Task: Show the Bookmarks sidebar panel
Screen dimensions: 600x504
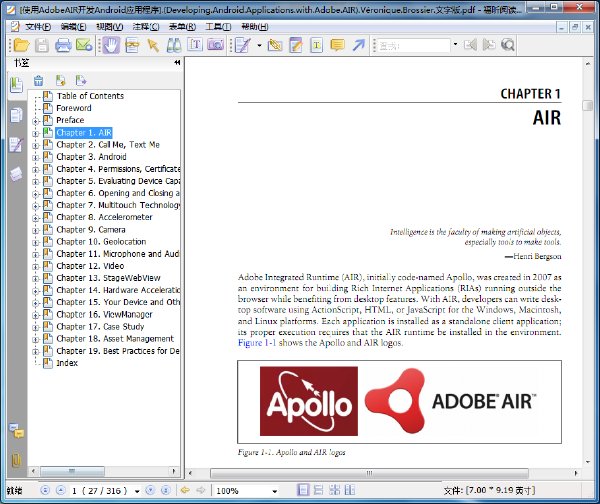Action: (x=16, y=85)
